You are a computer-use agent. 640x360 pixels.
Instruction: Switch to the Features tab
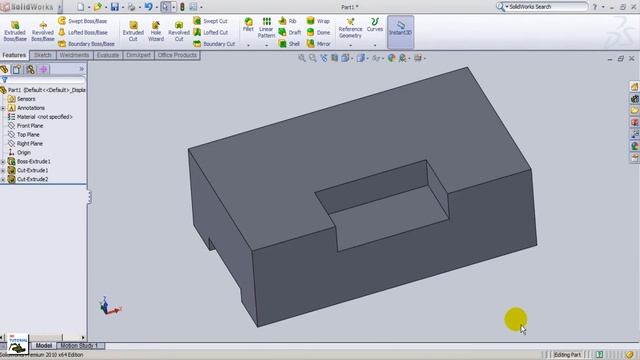click(x=14, y=55)
